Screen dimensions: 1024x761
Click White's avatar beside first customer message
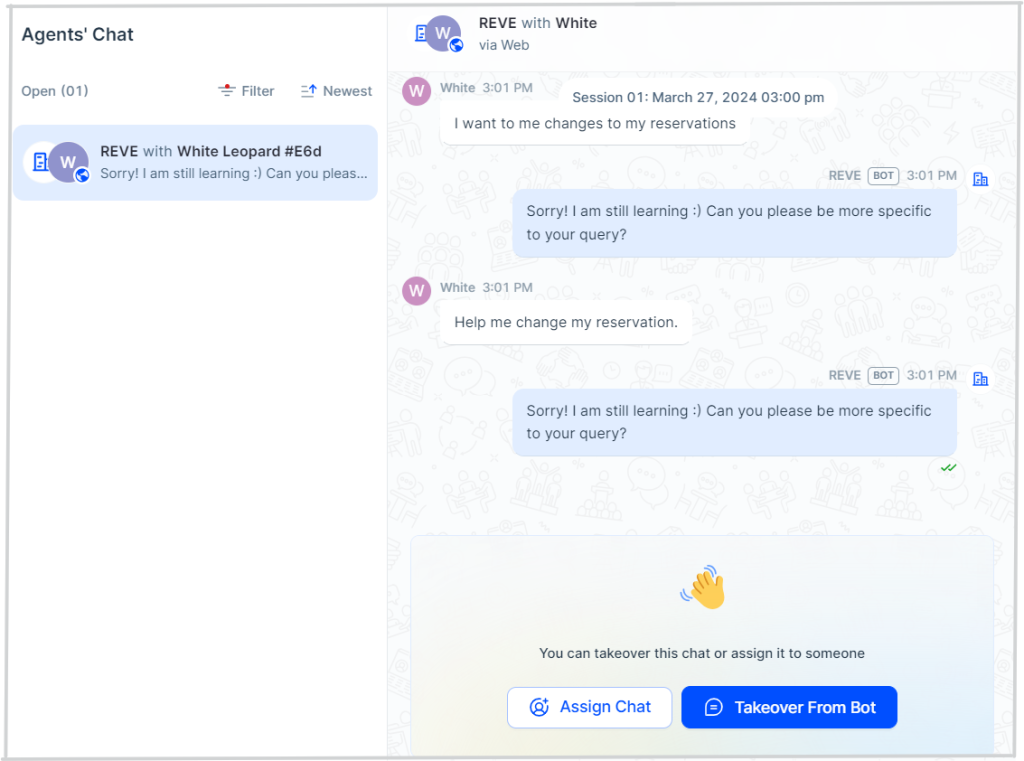(x=416, y=91)
